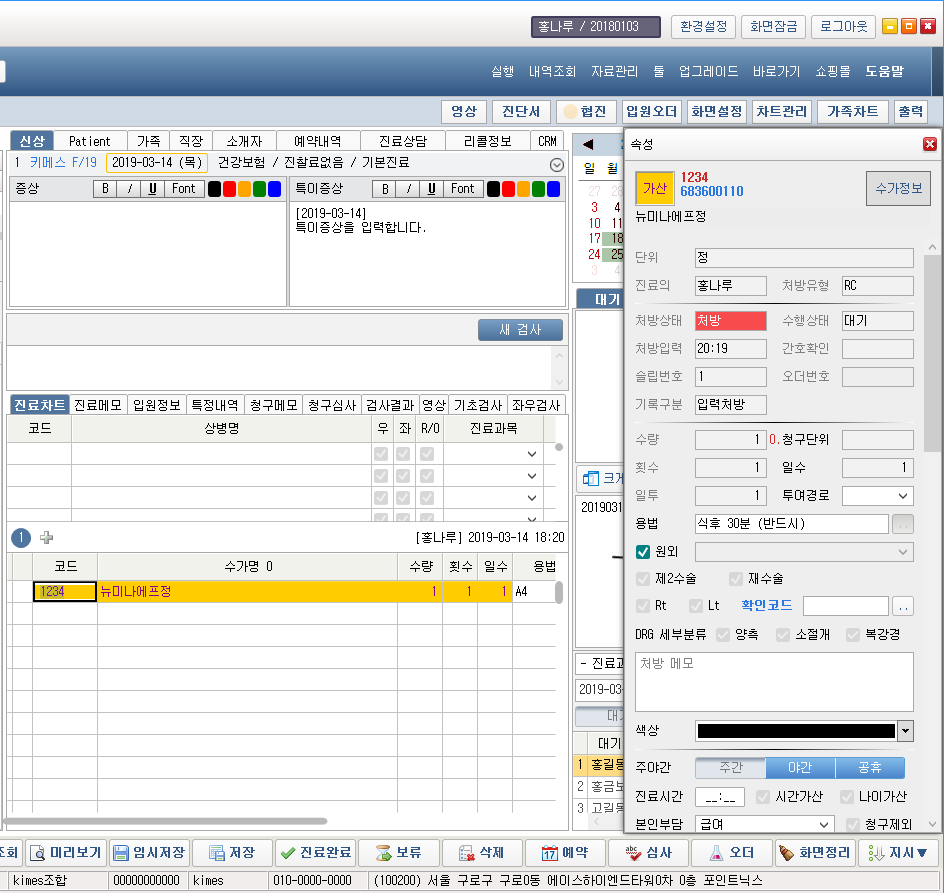Click the 삭제 (delete) button
The height and width of the screenshot is (893, 944).
pyautogui.click(x=481, y=853)
